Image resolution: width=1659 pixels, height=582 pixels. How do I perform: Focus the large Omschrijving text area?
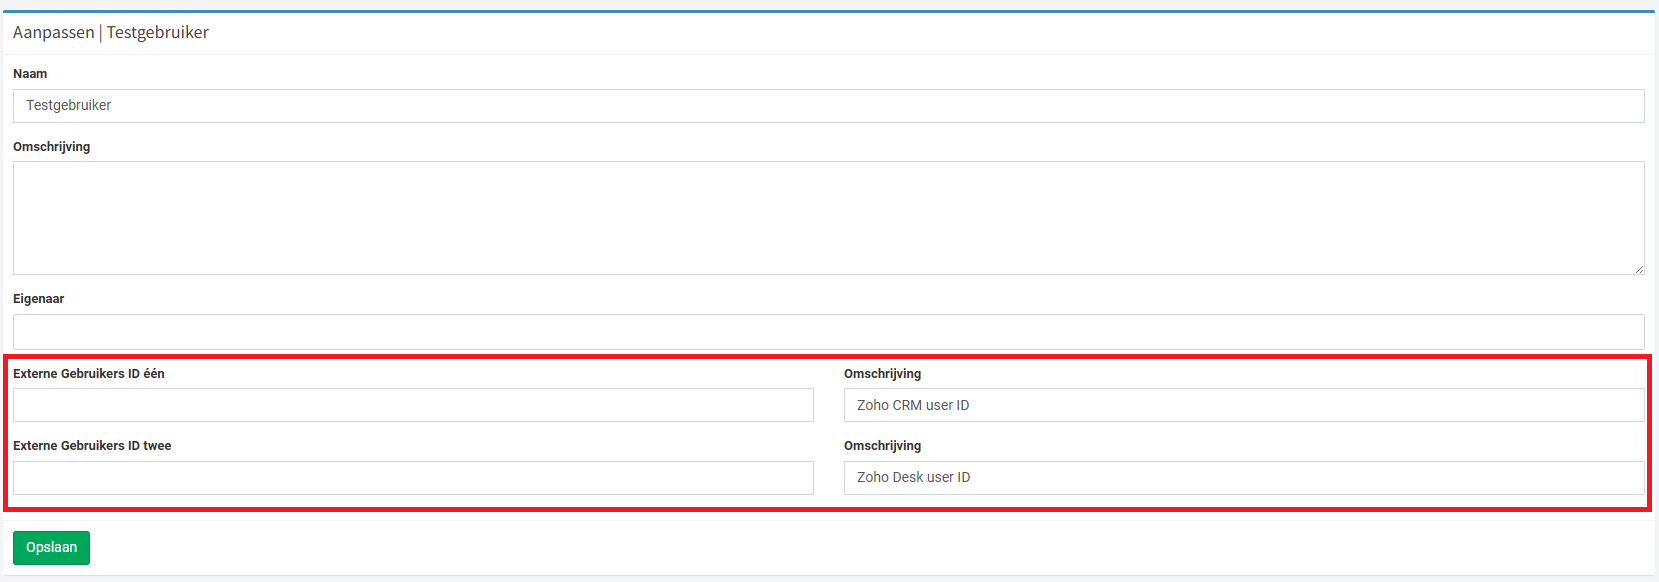click(x=828, y=218)
